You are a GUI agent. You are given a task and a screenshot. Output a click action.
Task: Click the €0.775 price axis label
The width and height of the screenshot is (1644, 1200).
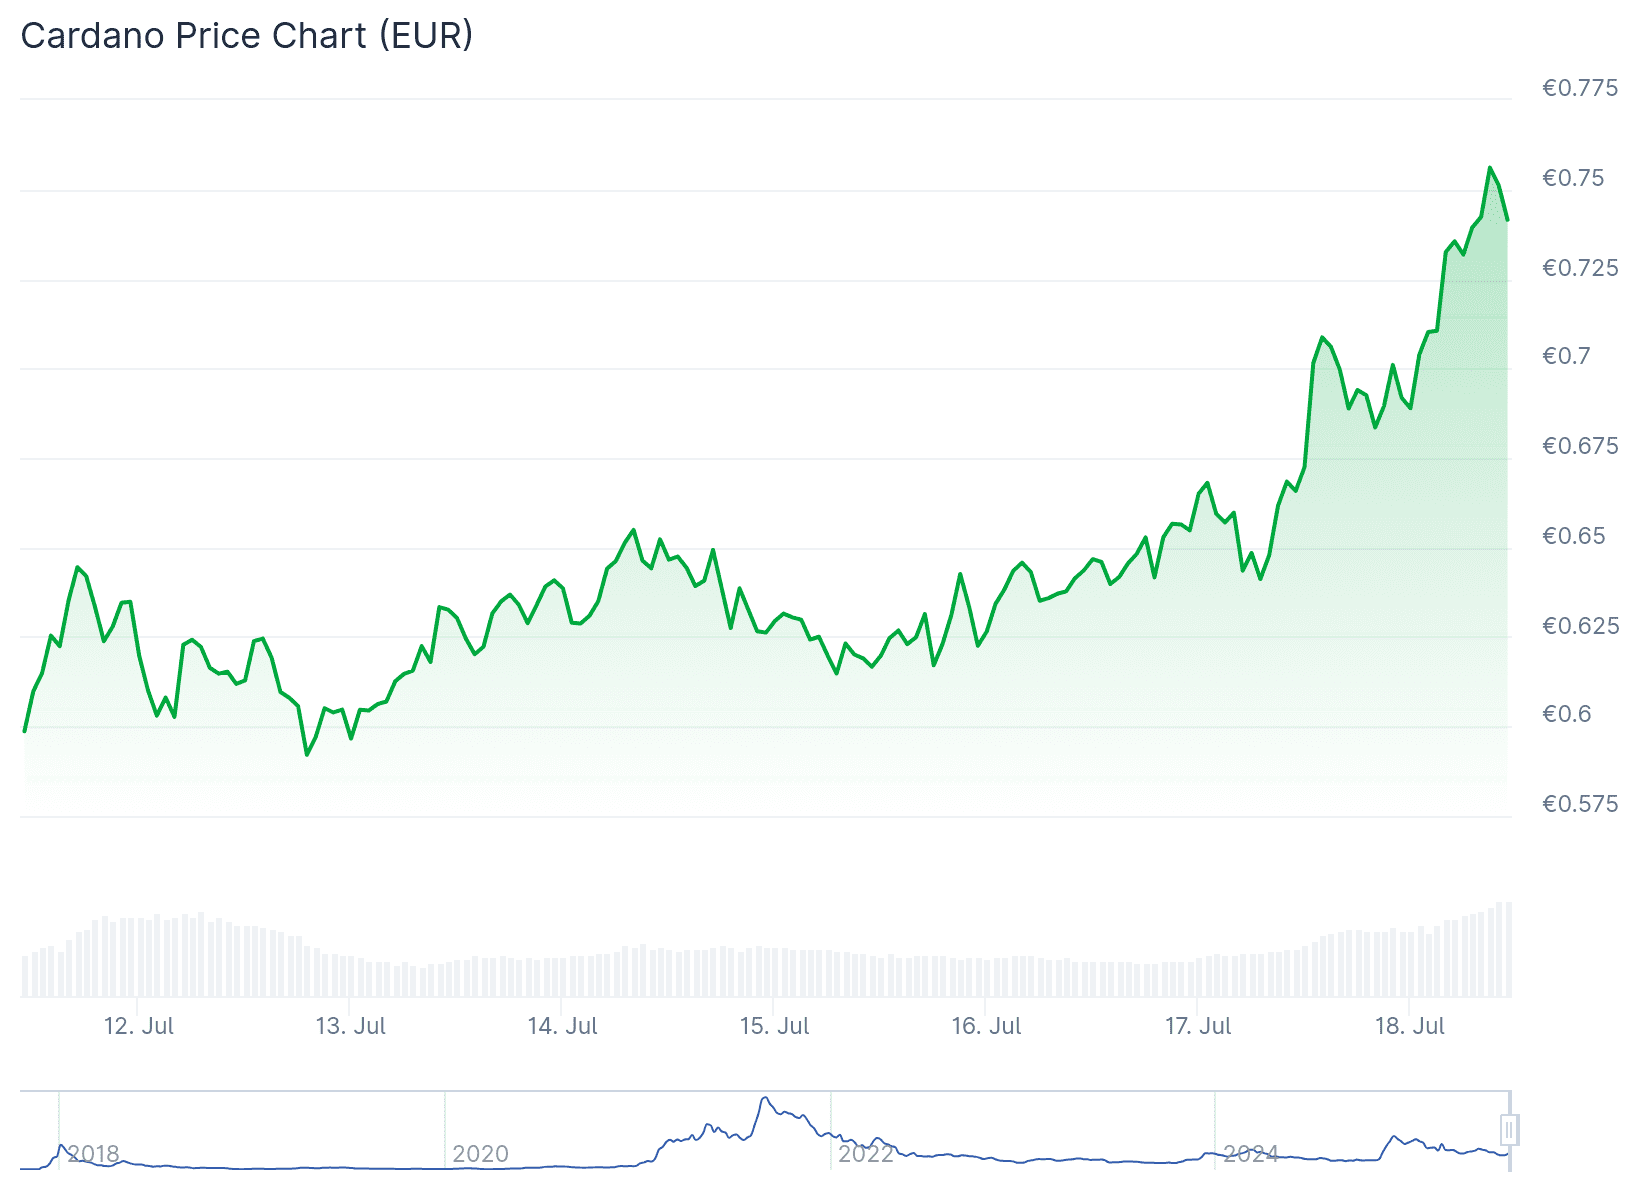point(1580,88)
